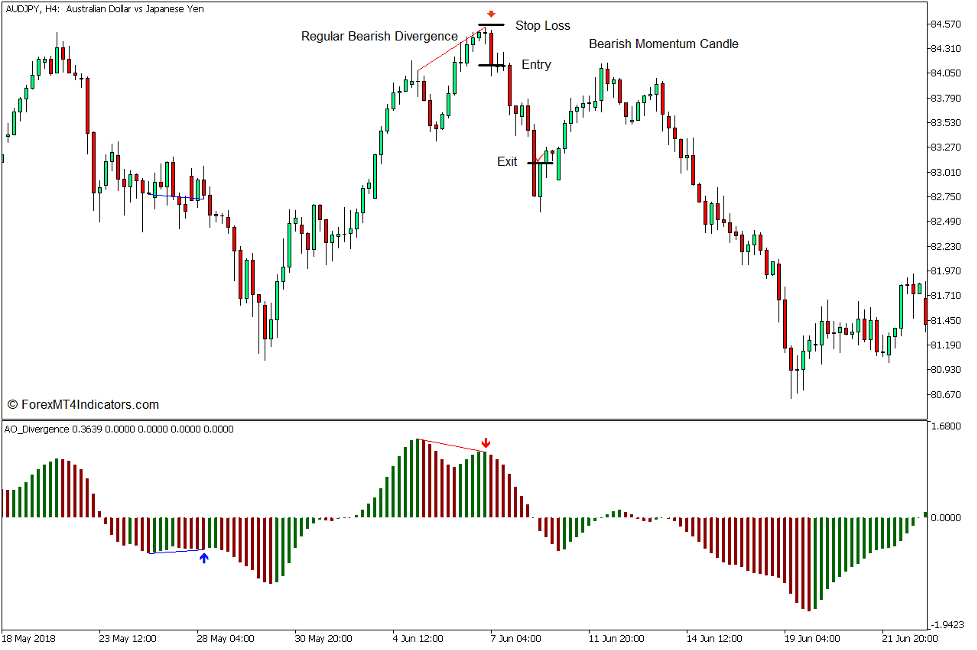Select the Exit level line on the chart
Image resolution: width=977 pixels, height=650 pixels.
[539, 162]
